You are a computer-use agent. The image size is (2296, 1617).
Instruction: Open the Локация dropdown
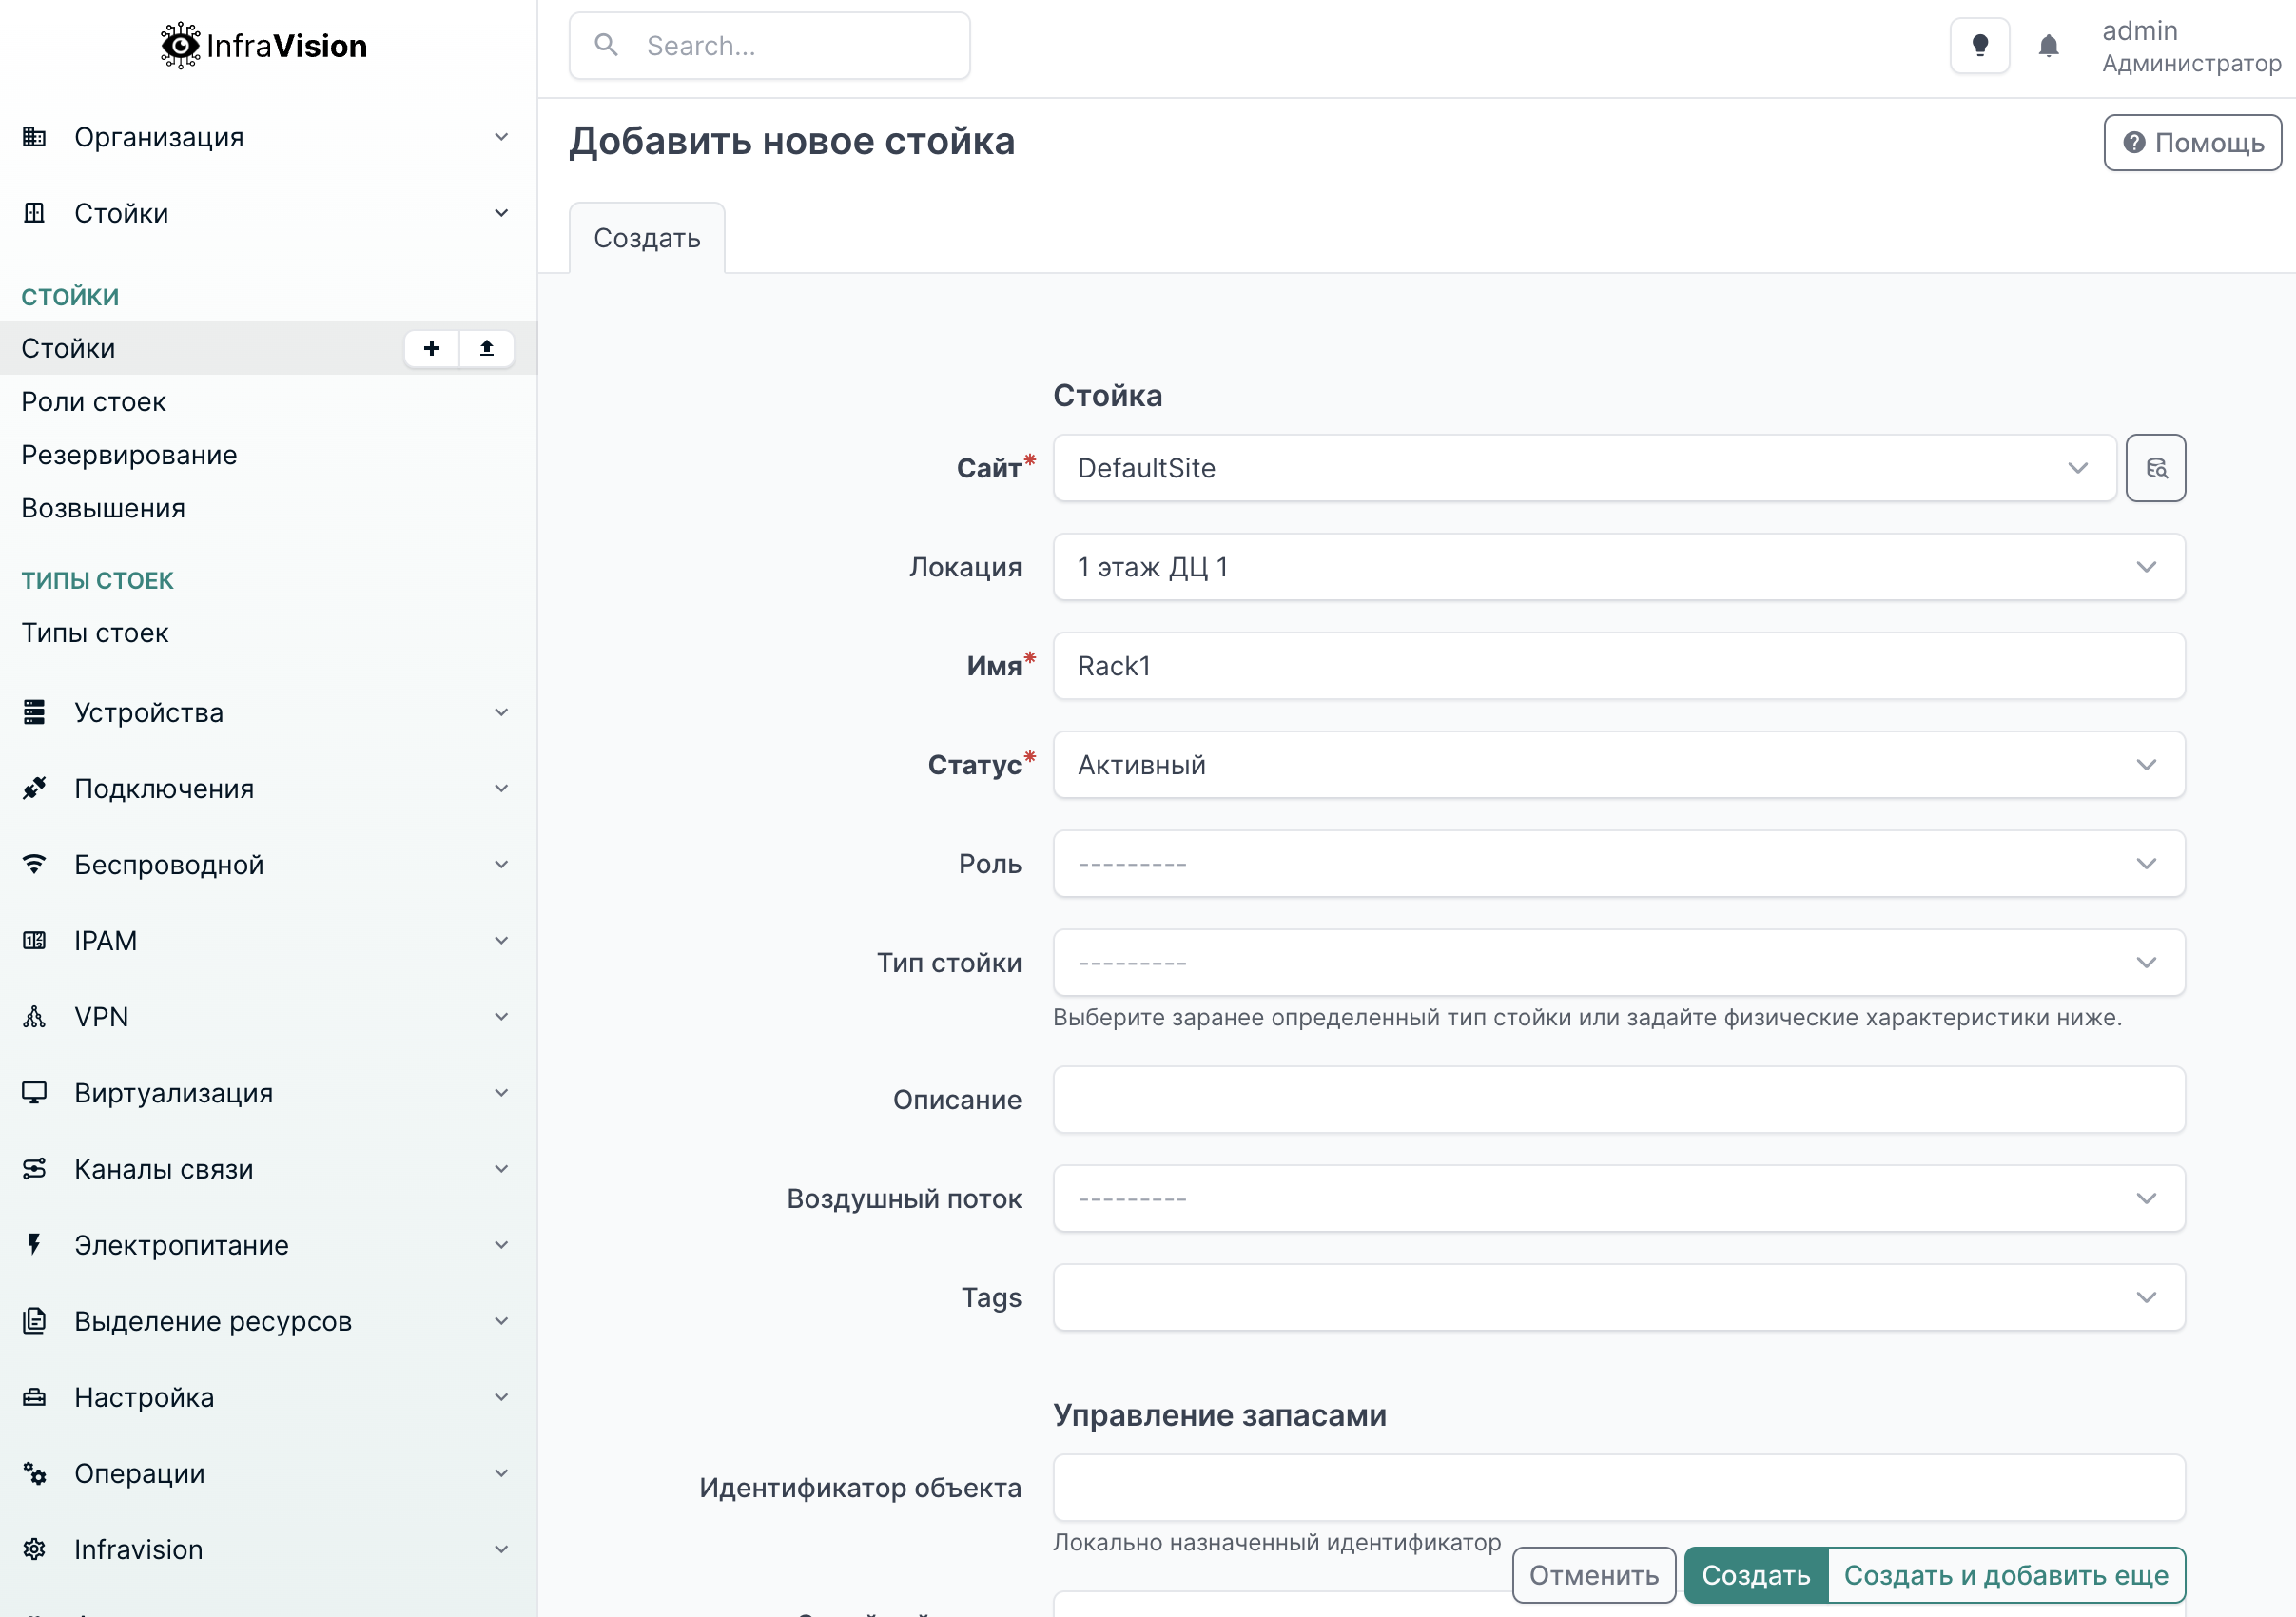[1618, 567]
